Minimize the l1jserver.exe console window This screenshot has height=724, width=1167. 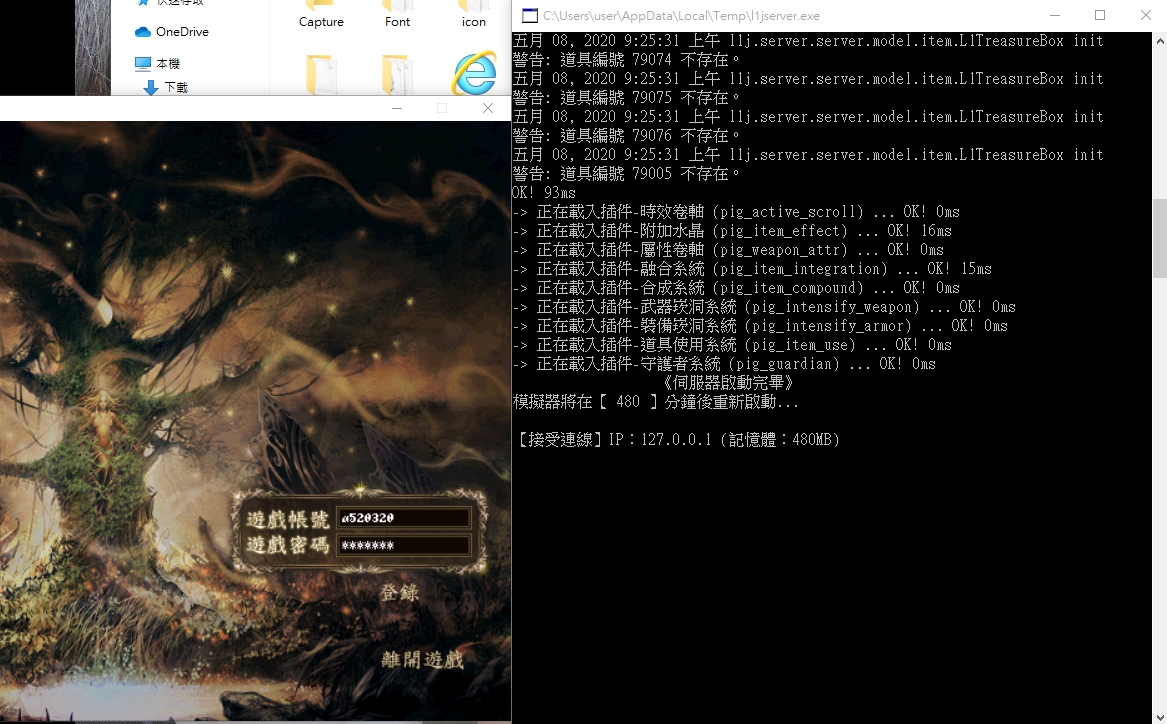coord(1055,16)
